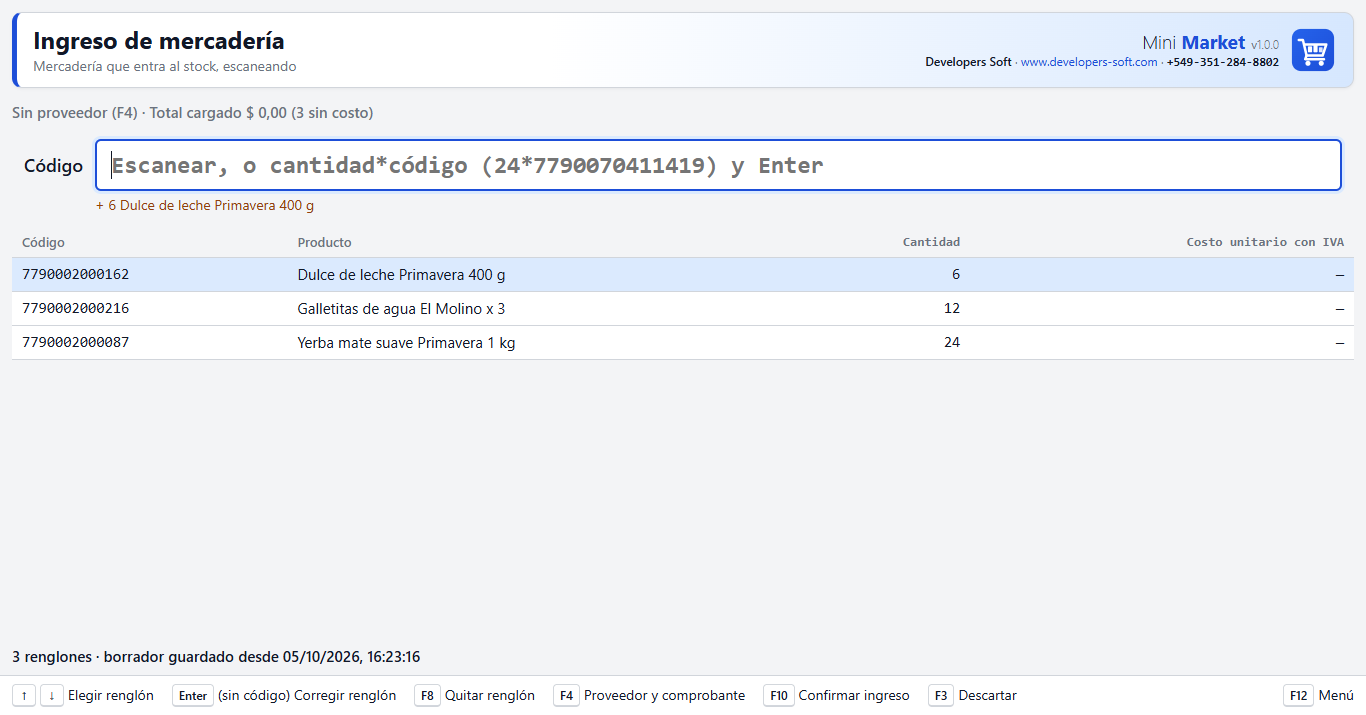Open the menu with F12 key badge
Screen dimensions: 1366x715
1298,696
